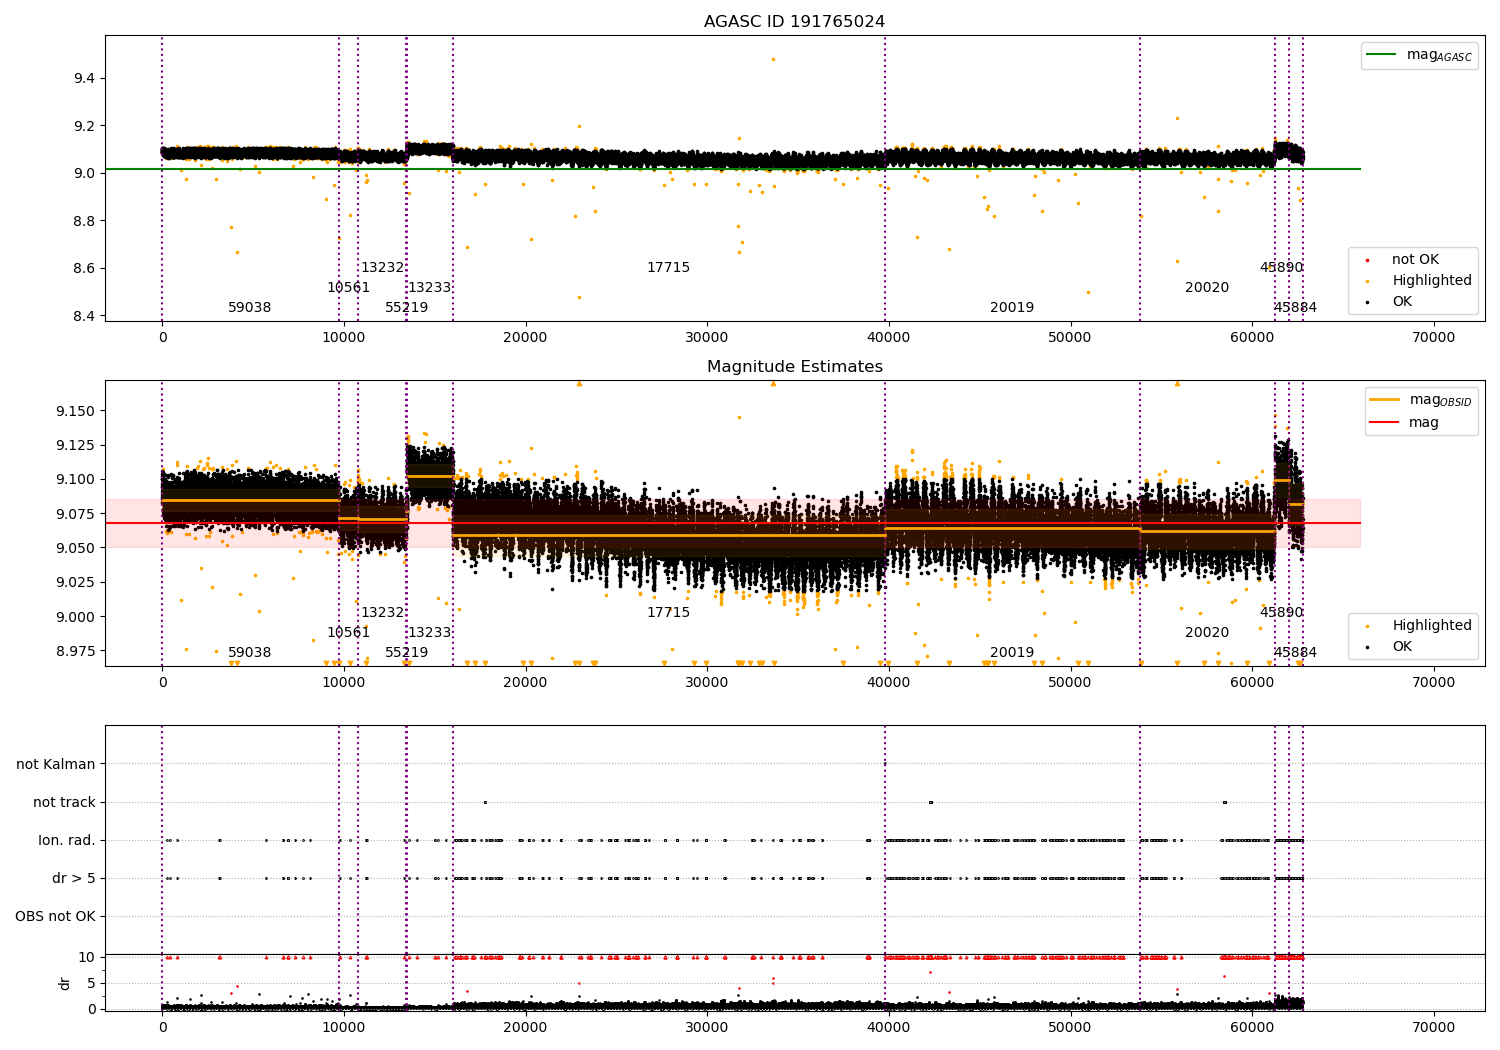Click obsid label 20019 in the middle plot

(x=1012, y=653)
